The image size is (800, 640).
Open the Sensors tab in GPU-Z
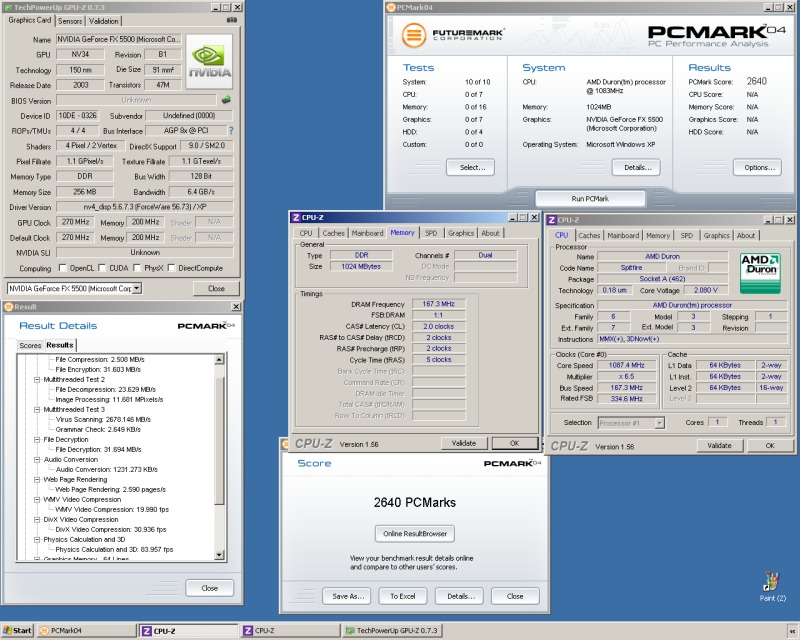coord(70,21)
